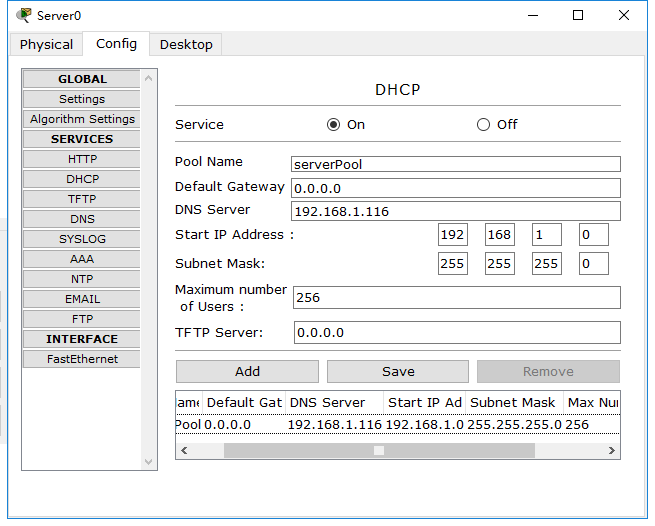Open the AAA service configuration
The height and width of the screenshot is (526, 655).
82,259
